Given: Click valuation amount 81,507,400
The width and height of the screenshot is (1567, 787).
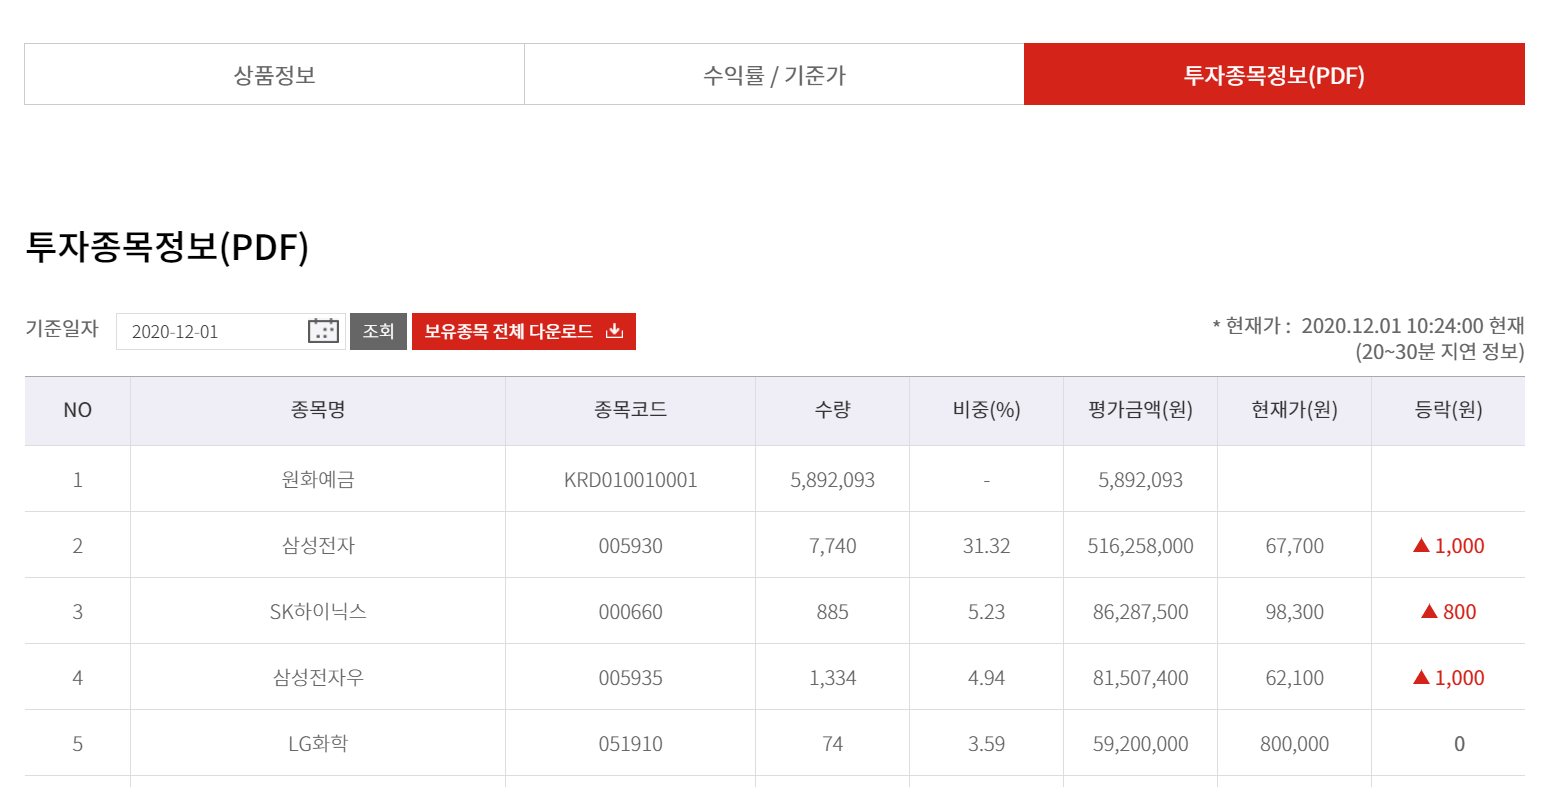Looking at the screenshot, I should tap(1140, 678).
